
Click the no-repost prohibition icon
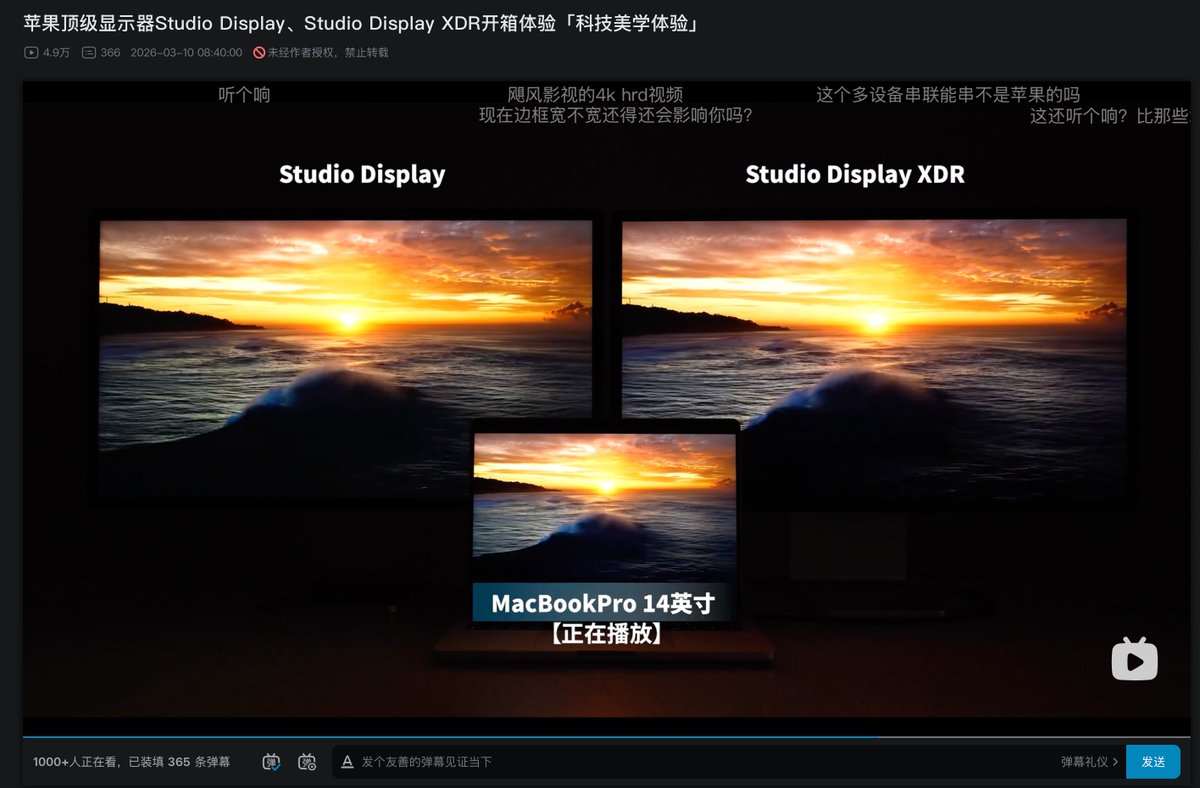pyautogui.click(x=259, y=52)
